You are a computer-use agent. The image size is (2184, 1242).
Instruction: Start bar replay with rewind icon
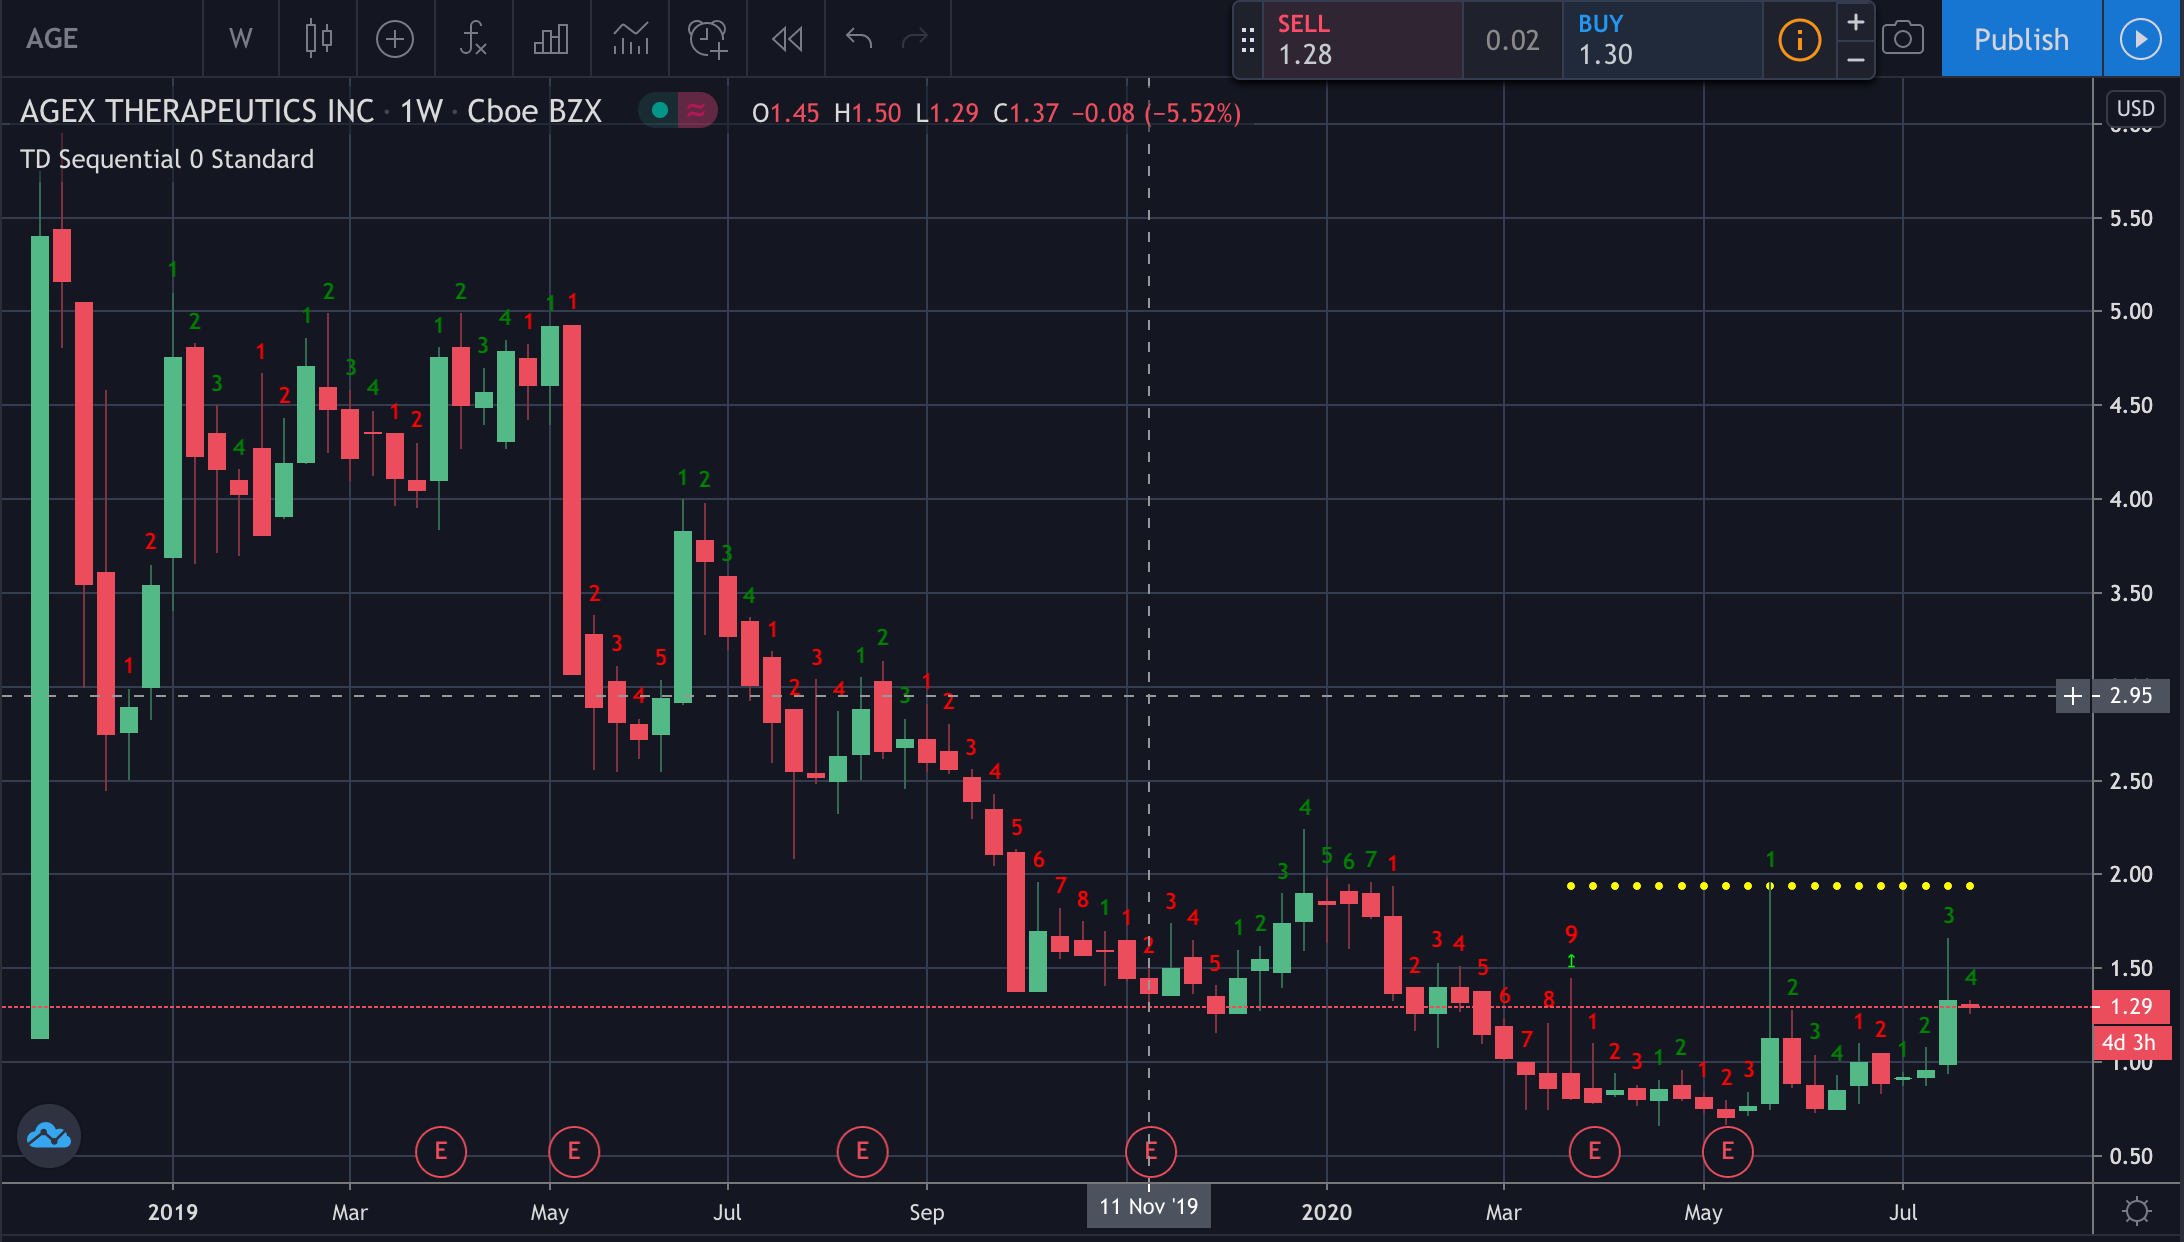[787, 39]
